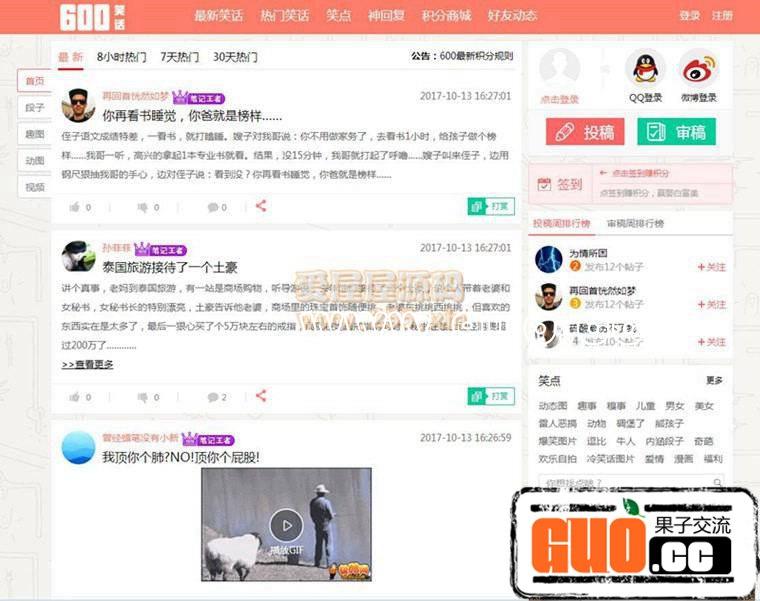760x601 pixels.
Task: Like the first post with thumbs-up icon
Action: (x=74, y=207)
